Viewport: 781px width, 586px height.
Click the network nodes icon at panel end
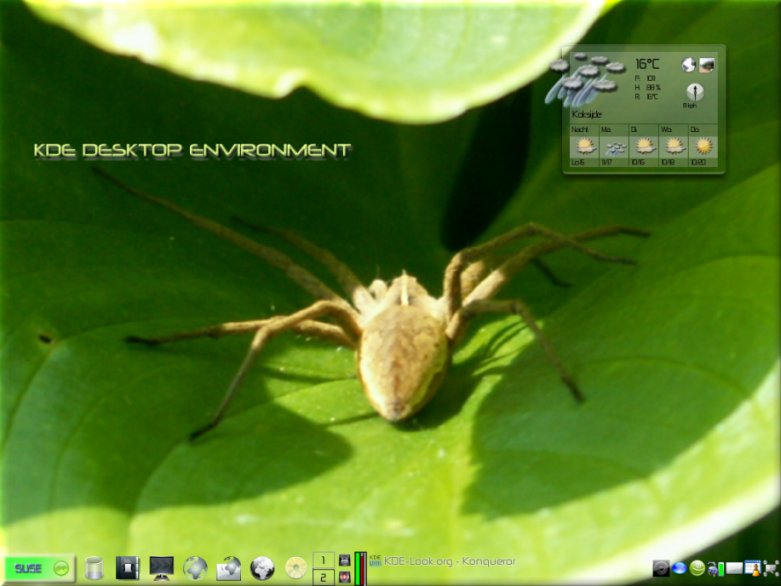click(x=771, y=568)
